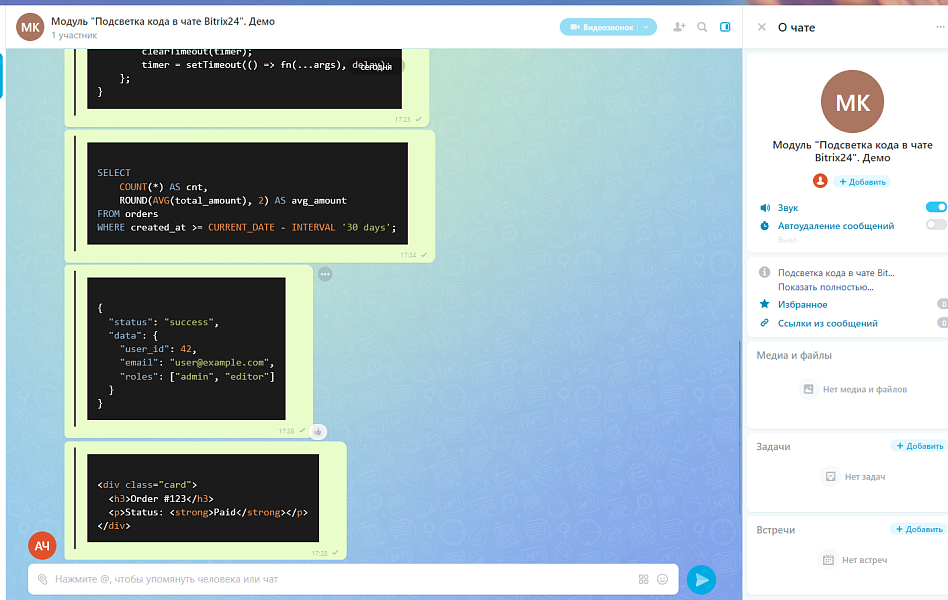Open 'Избранное' section
The width and height of the screenshot is (948, 600).
tap(803, 304)
